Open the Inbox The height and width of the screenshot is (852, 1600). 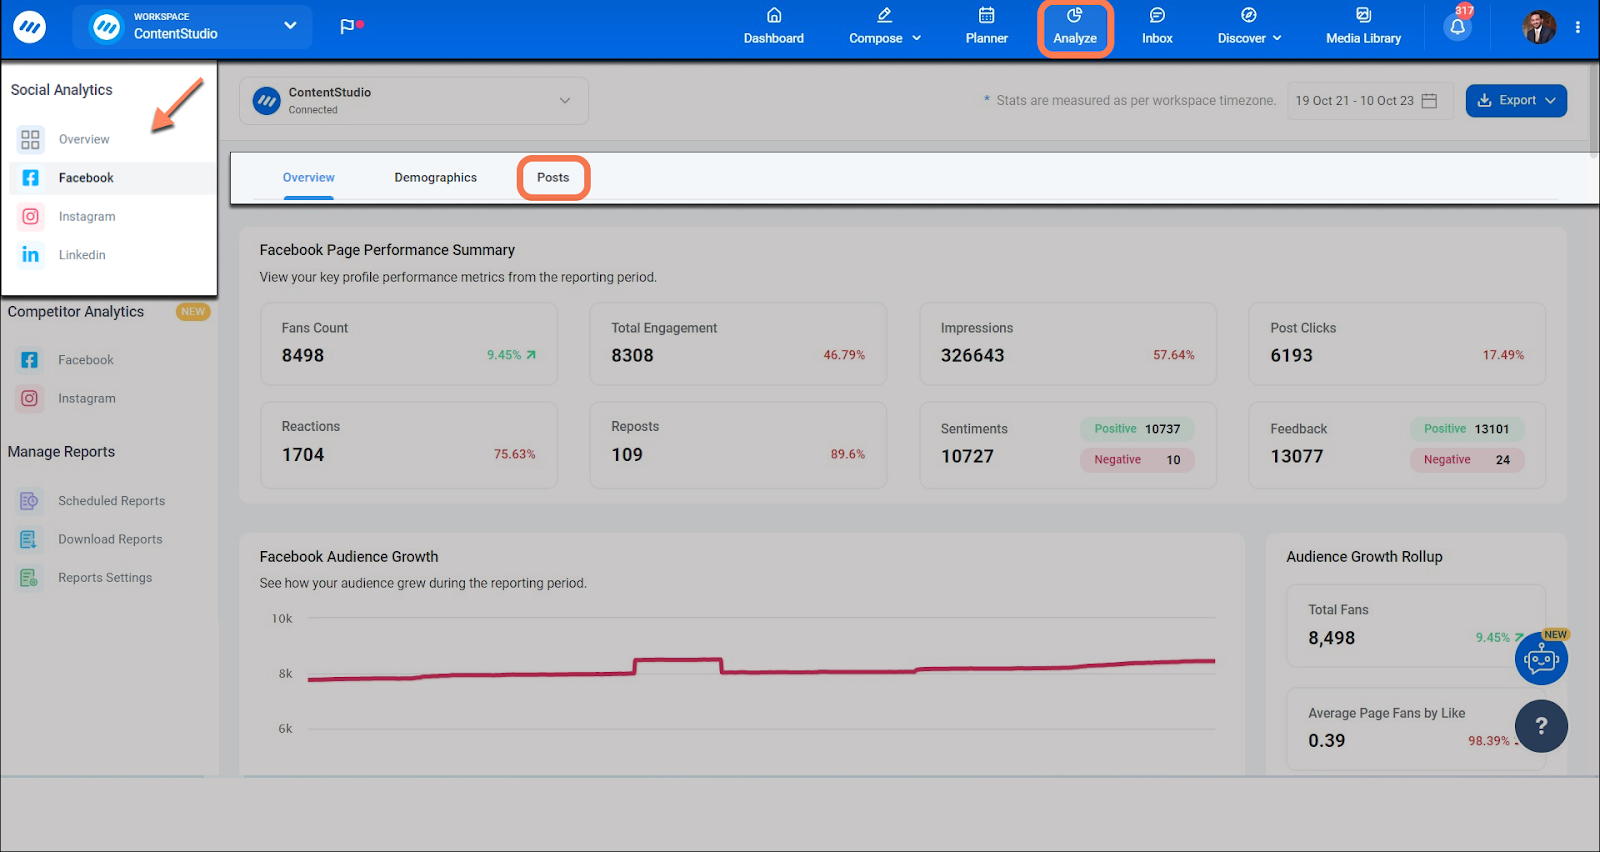tap(1157, 26)
